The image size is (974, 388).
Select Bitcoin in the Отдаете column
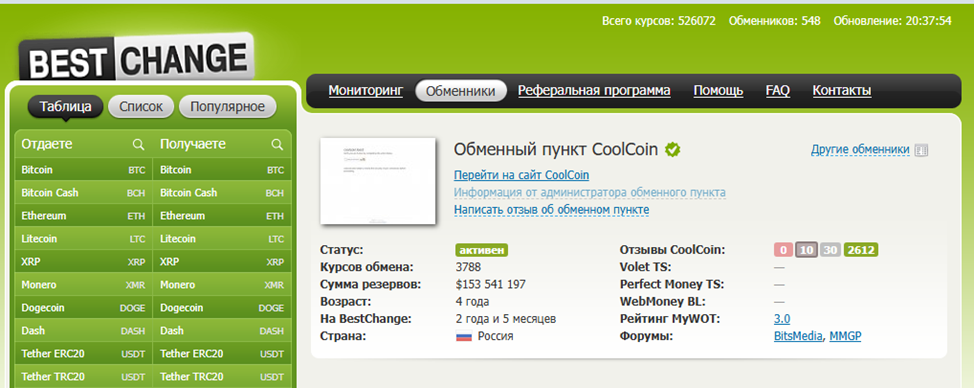click(83, 169)
